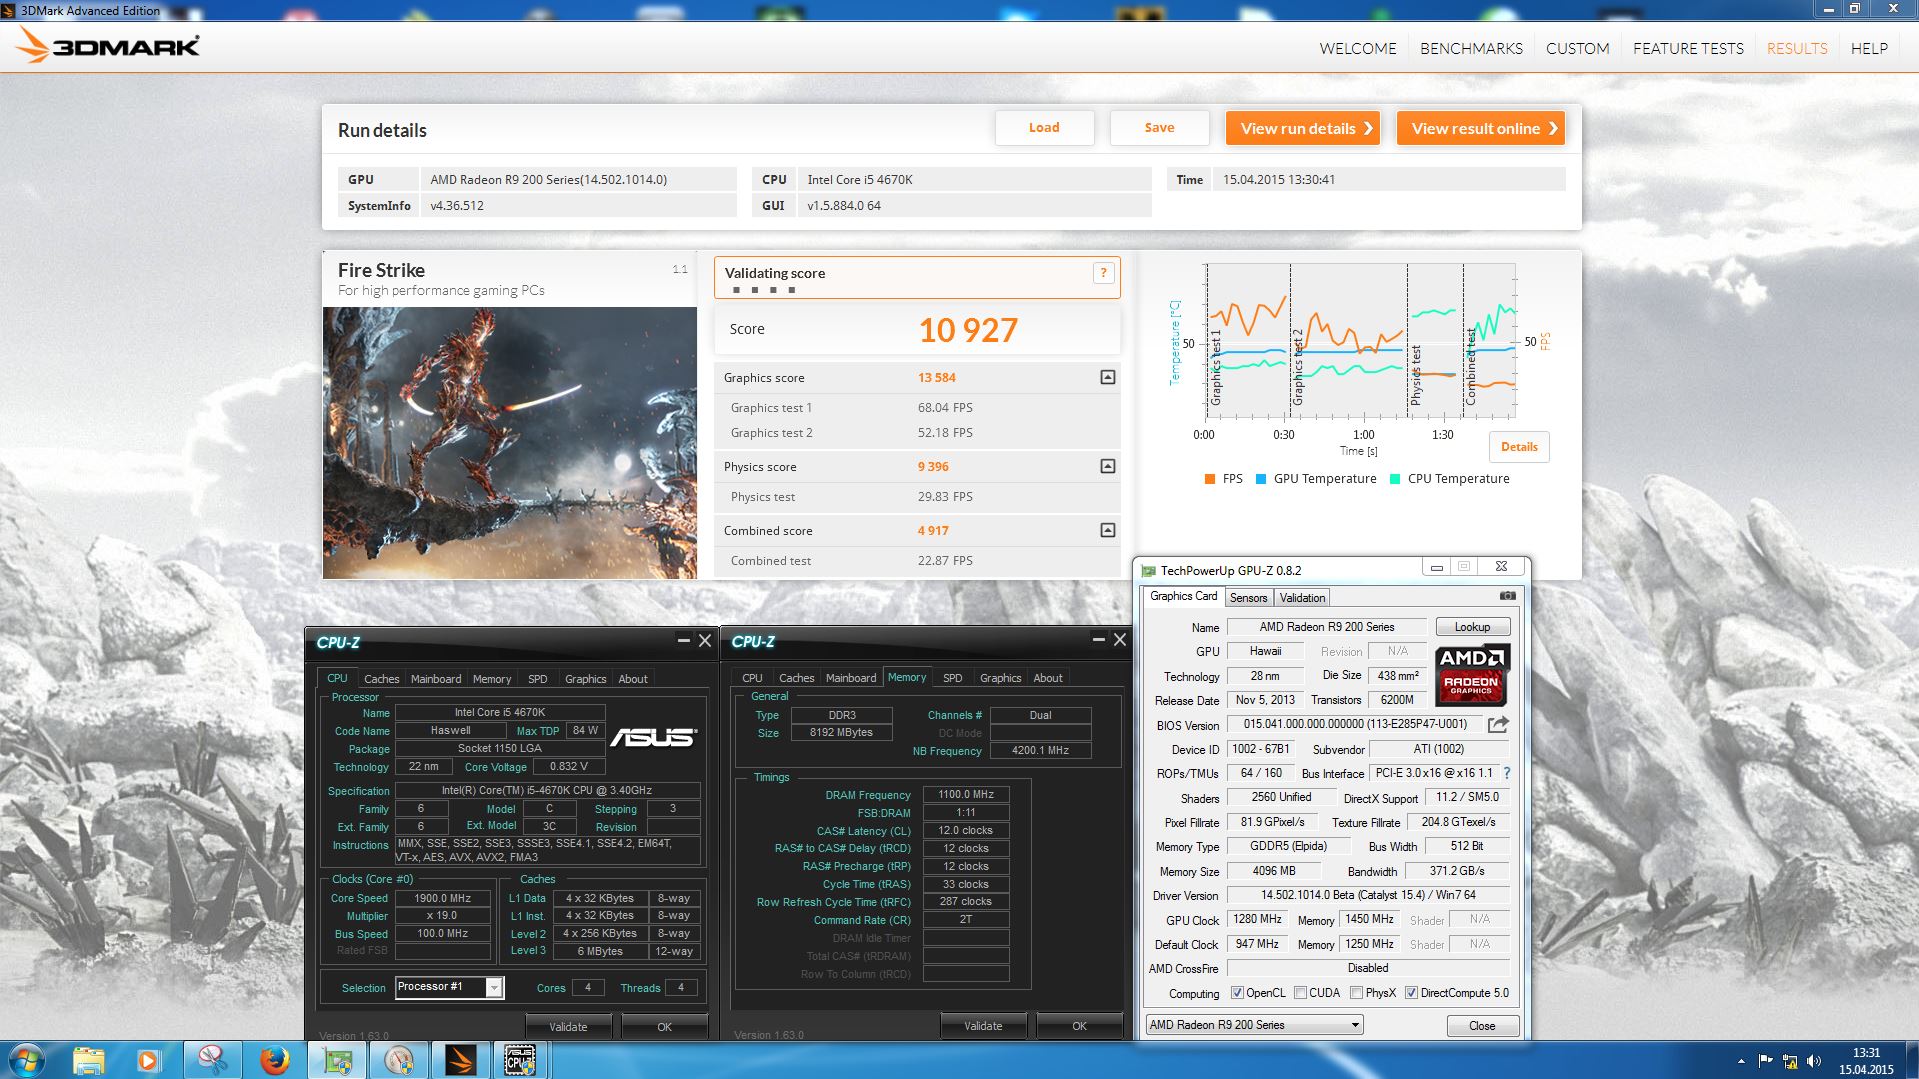
Task: Open About tab in left CPU-Z
Action: 632,679
